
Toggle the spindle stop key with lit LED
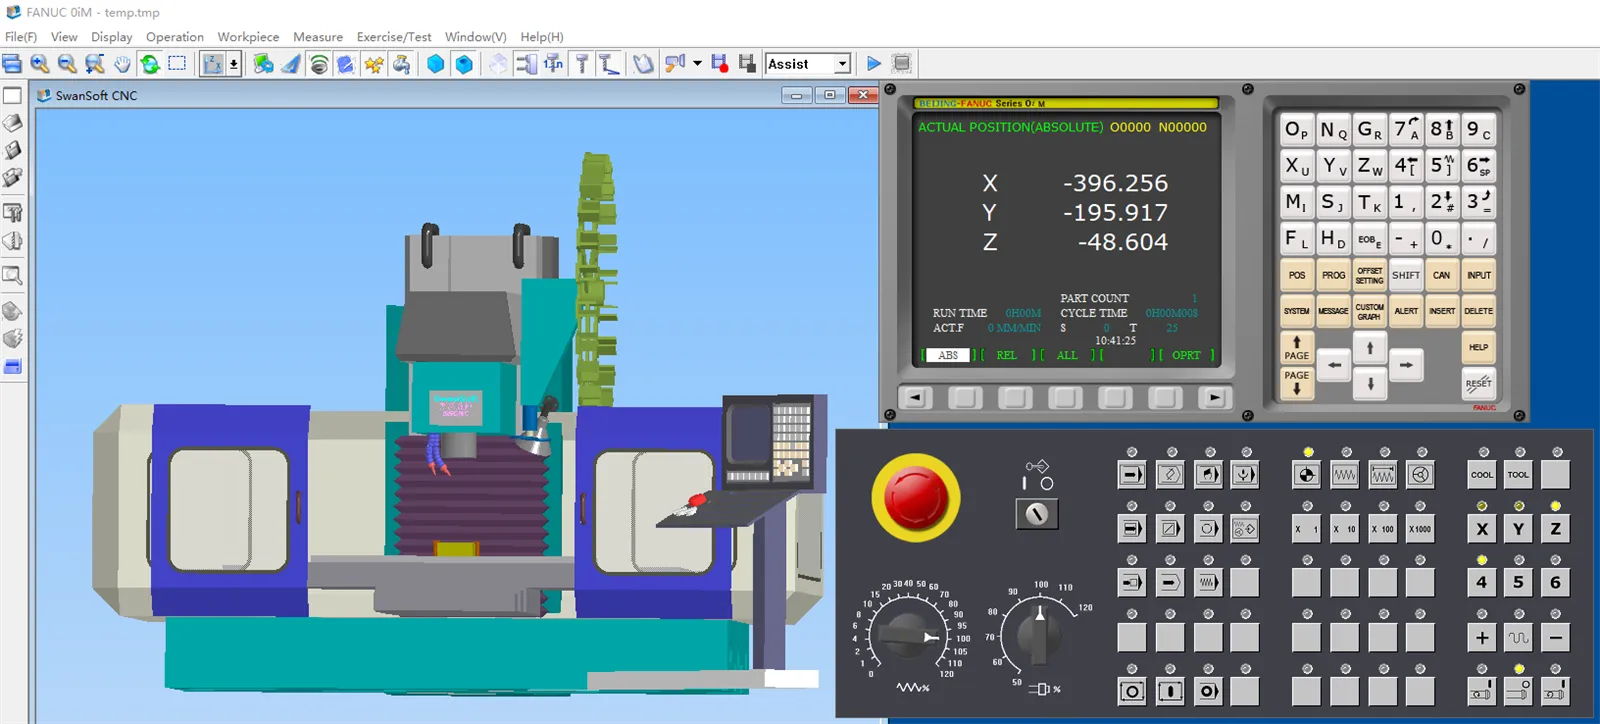[1518, 691]
